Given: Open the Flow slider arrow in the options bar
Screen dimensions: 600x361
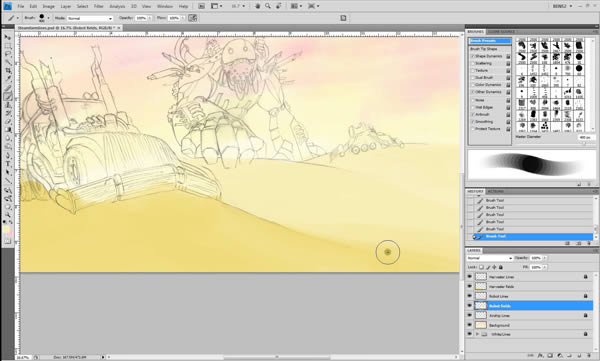Looking at the screenshot, I should point(182,18).
